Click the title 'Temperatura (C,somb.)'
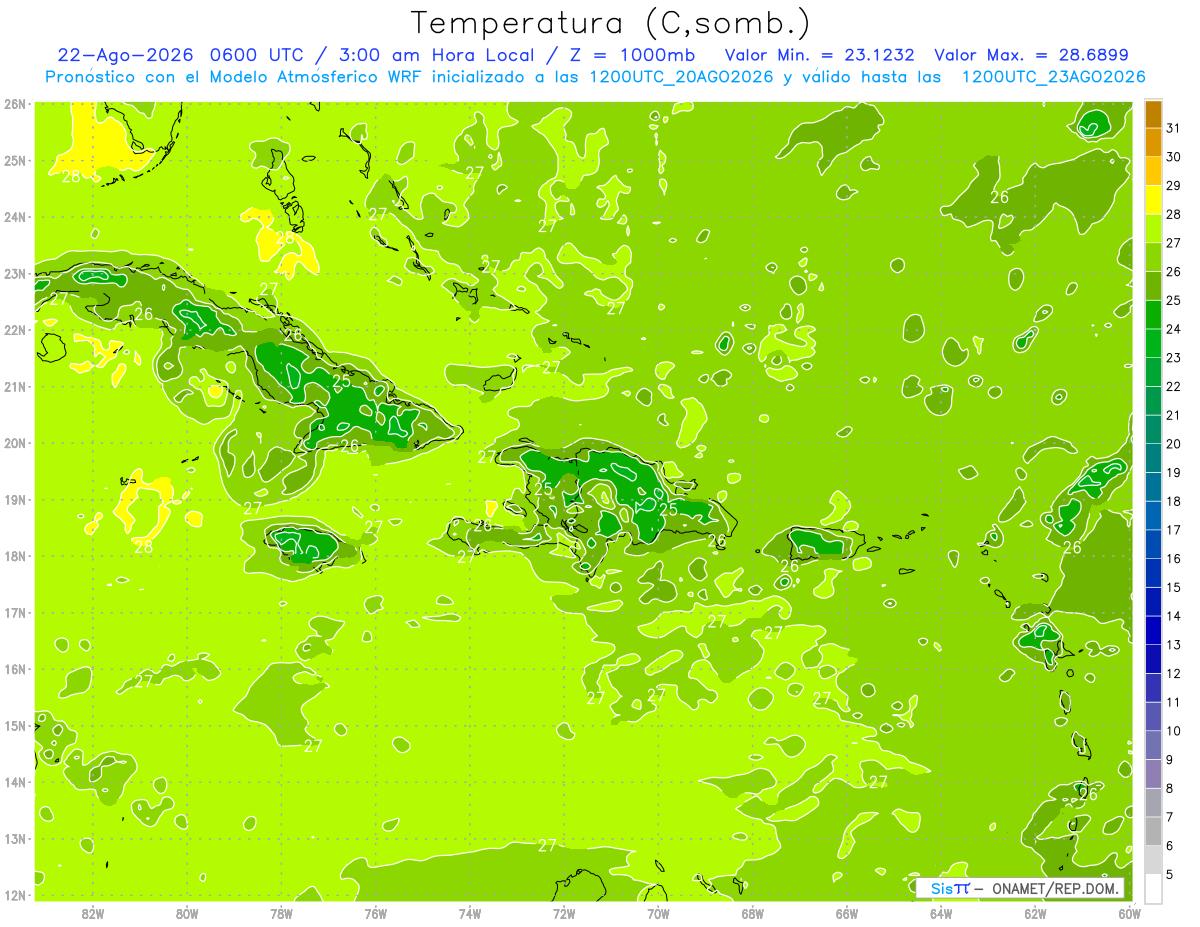1200x927 pixels. pyautogui.click(x=611, y=24)
